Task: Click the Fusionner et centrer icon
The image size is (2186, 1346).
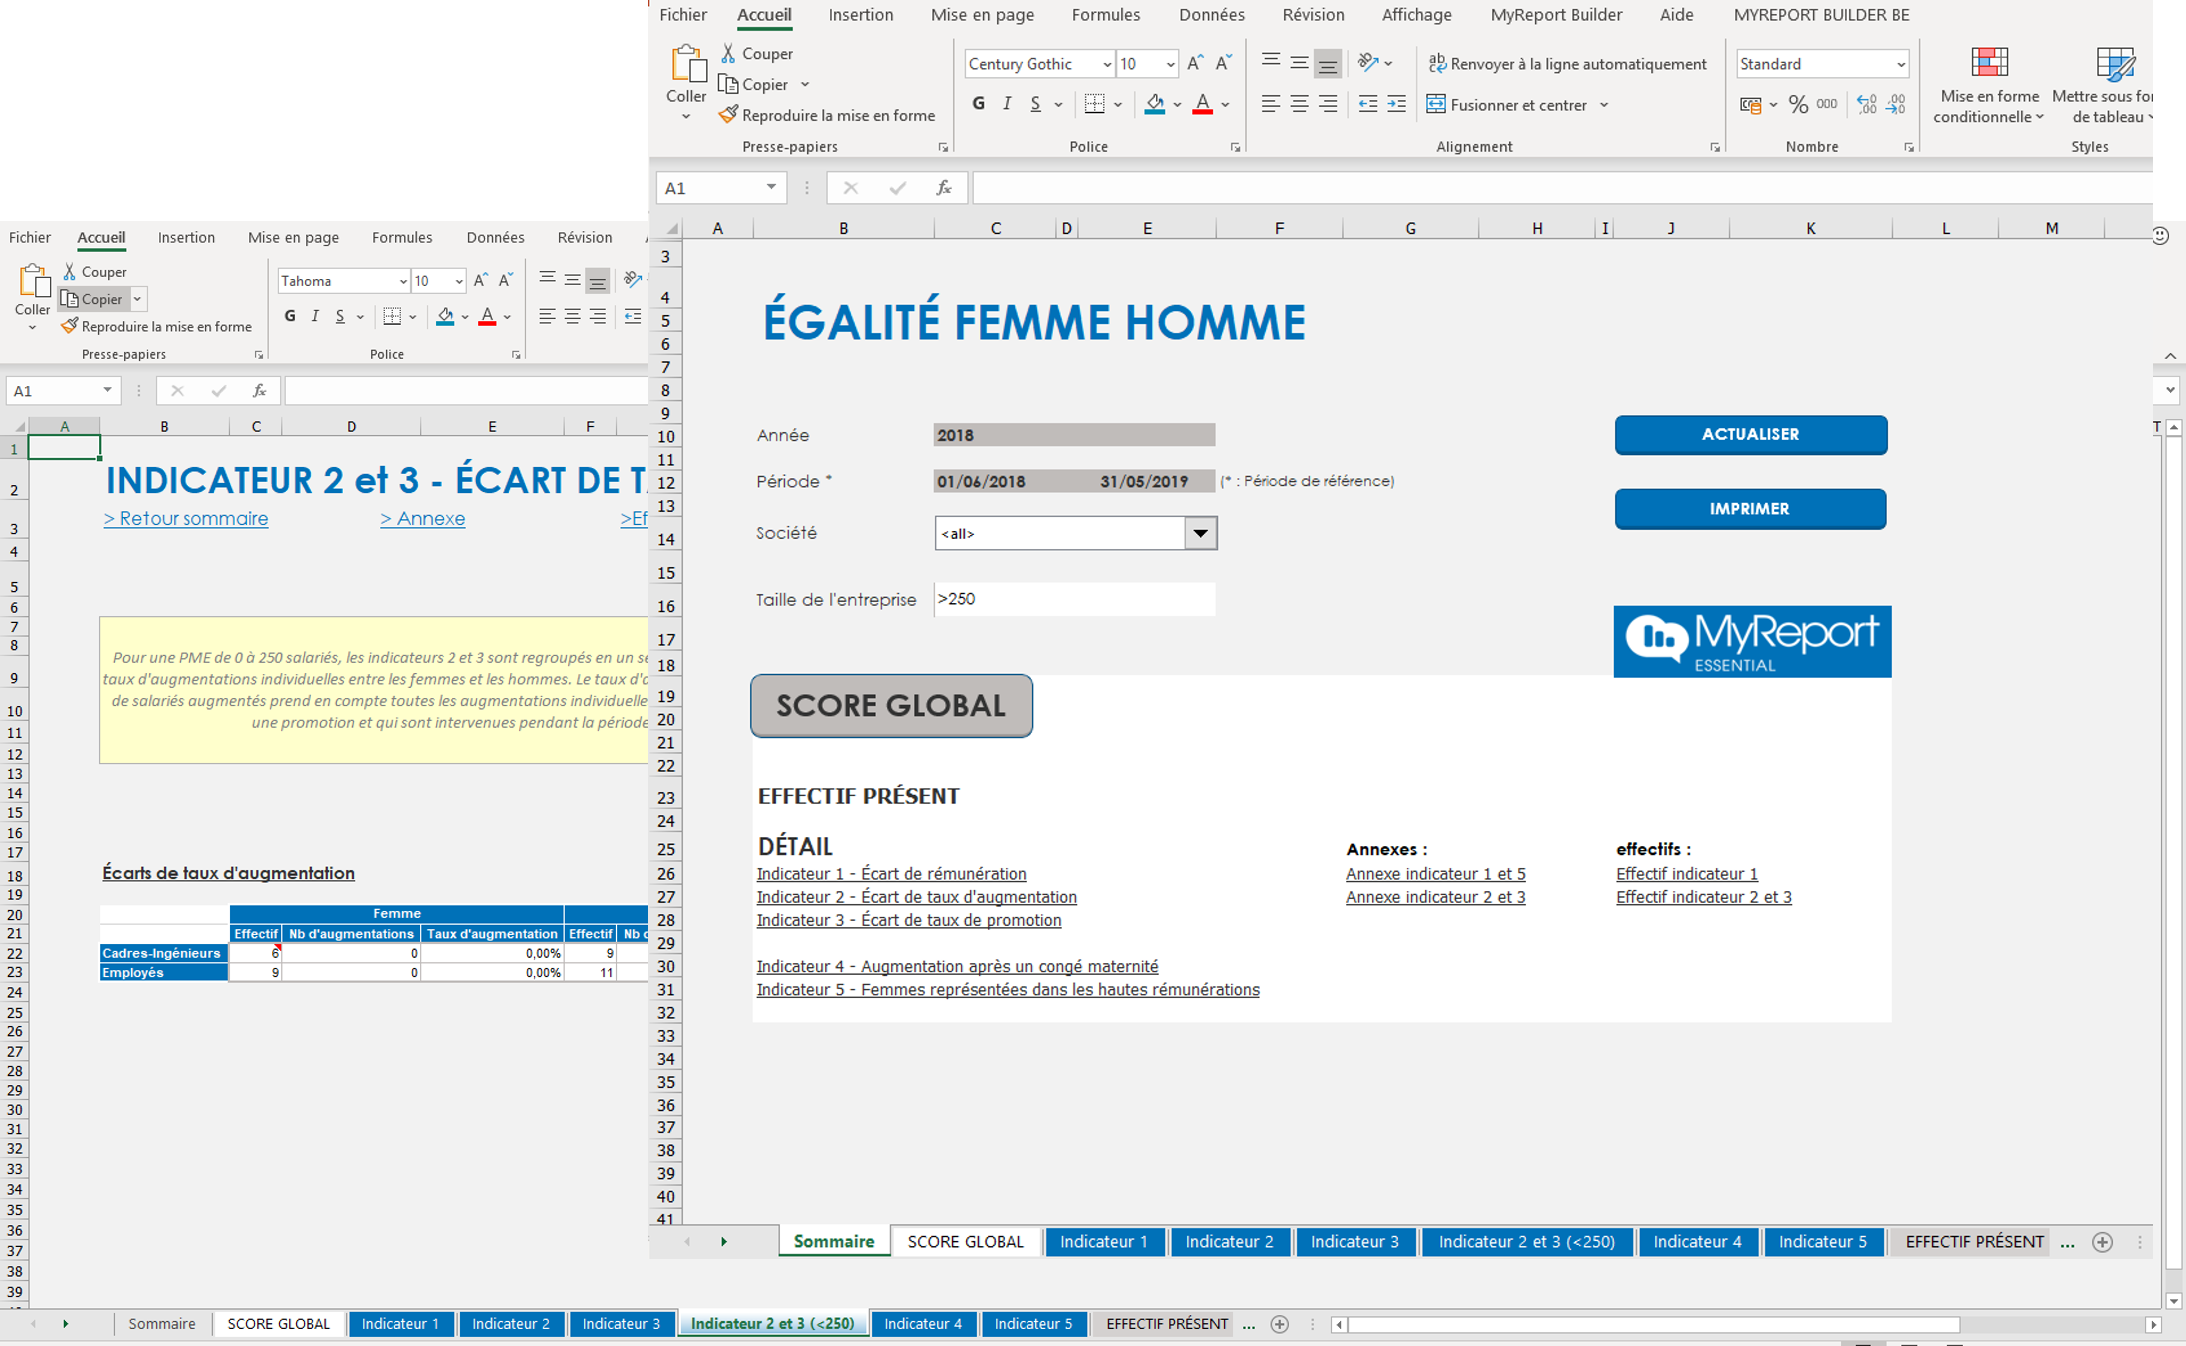Action: (1436, 104)
